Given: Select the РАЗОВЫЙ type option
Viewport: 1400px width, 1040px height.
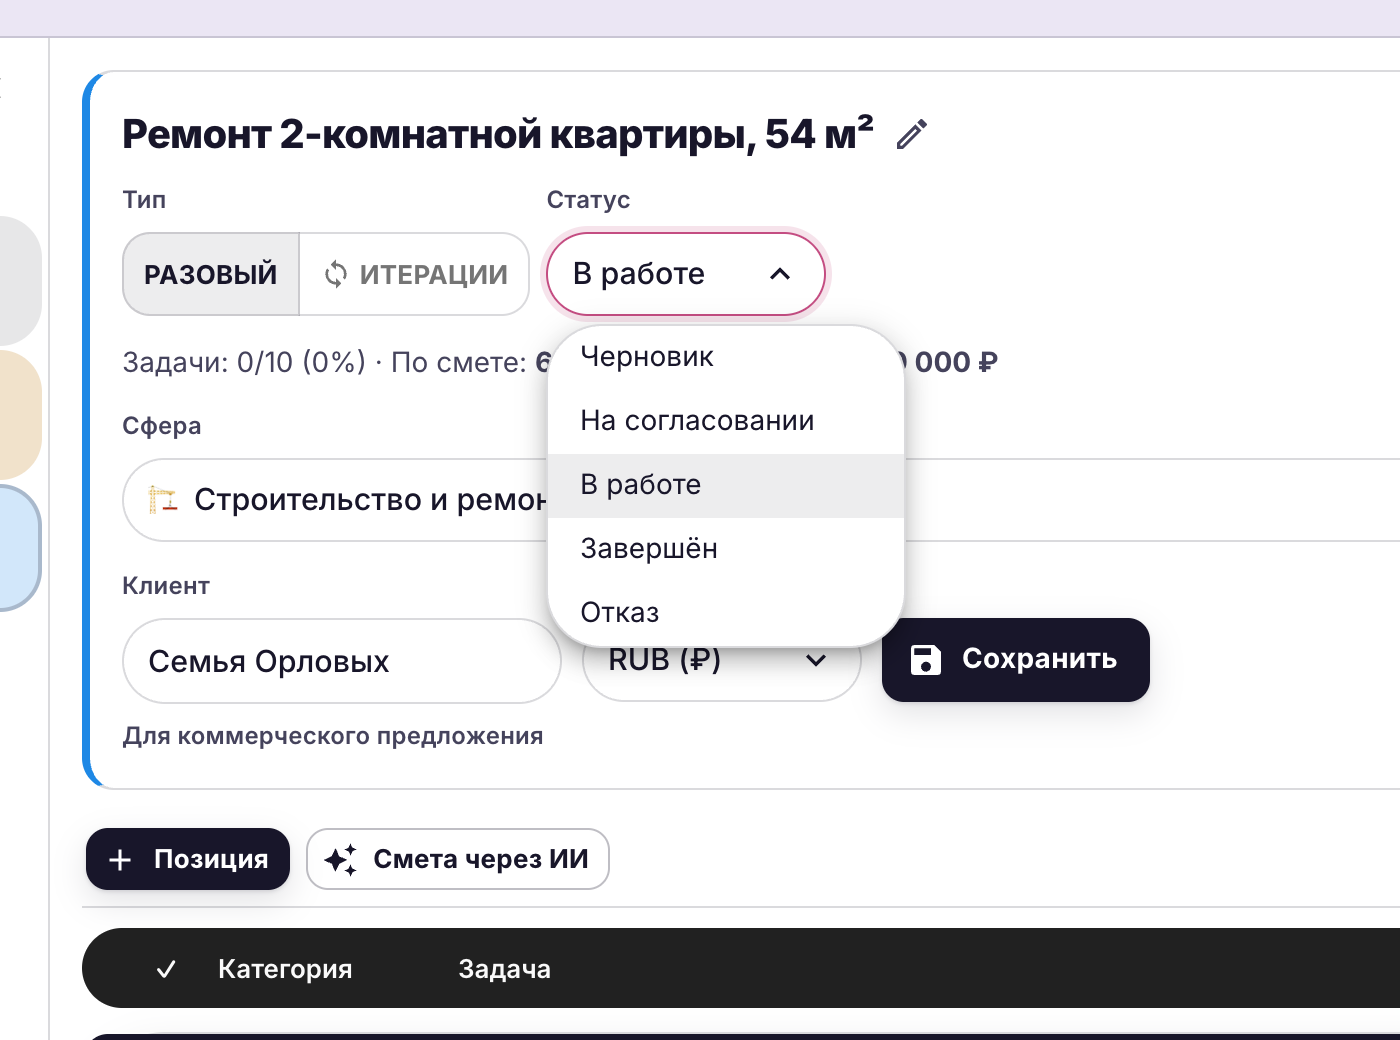Looking at the screenshot, I should tap(211, 274).
